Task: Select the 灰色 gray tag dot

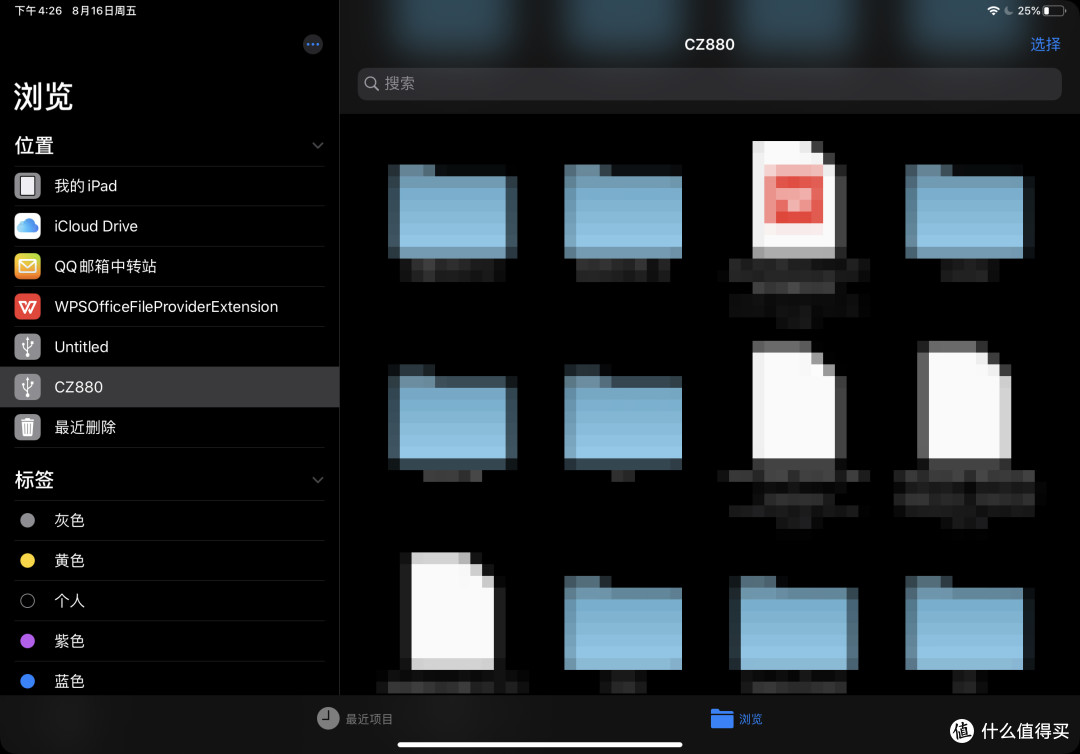Action: (x=28, y=520)
